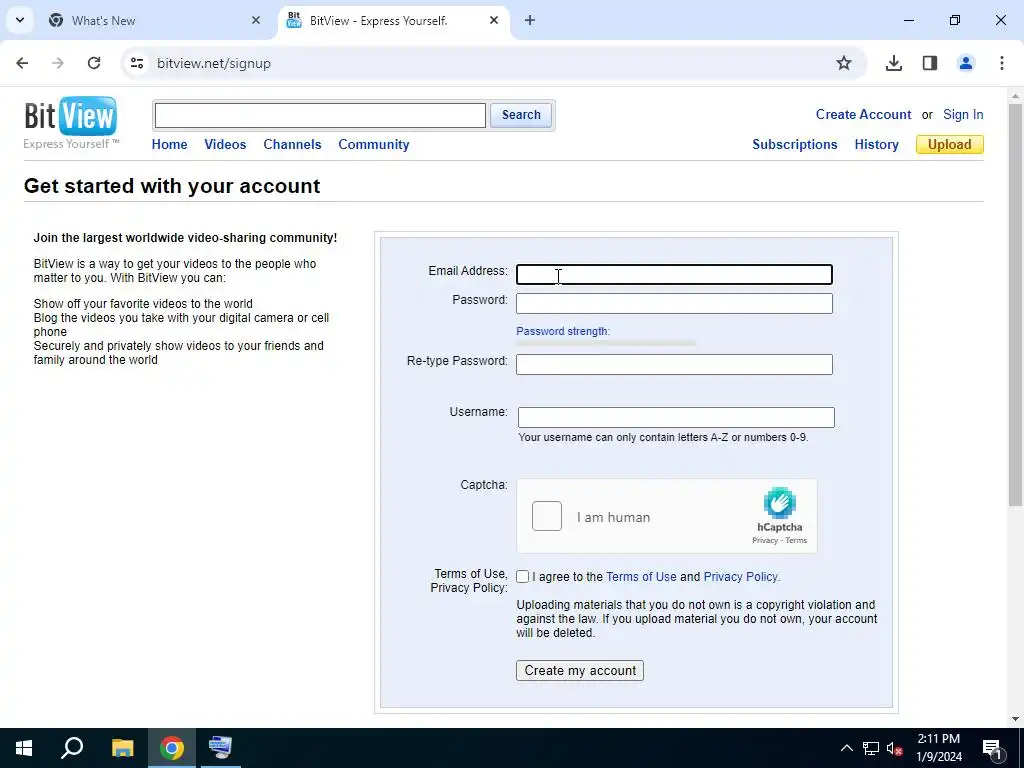1024x768 pixels.
Task: Open the Windows Start menu
Action: 24,748
